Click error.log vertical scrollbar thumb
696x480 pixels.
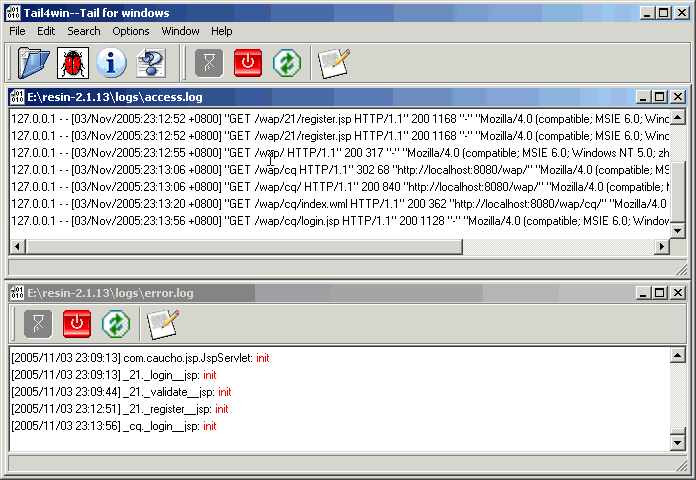click(677, 431)
